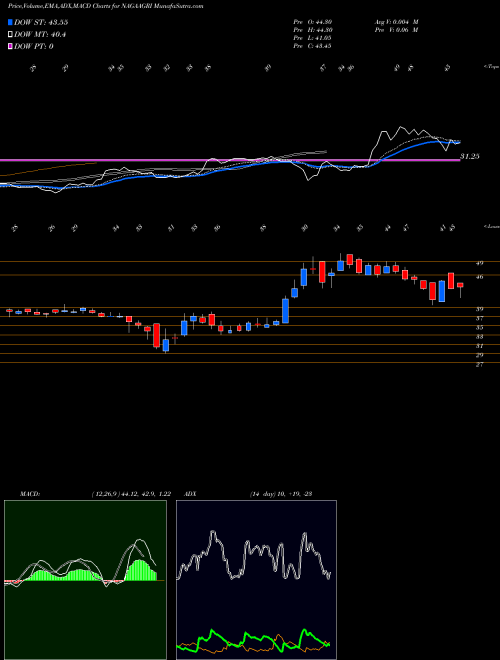Click the 31.25 label on magenta line

point(471,157)
